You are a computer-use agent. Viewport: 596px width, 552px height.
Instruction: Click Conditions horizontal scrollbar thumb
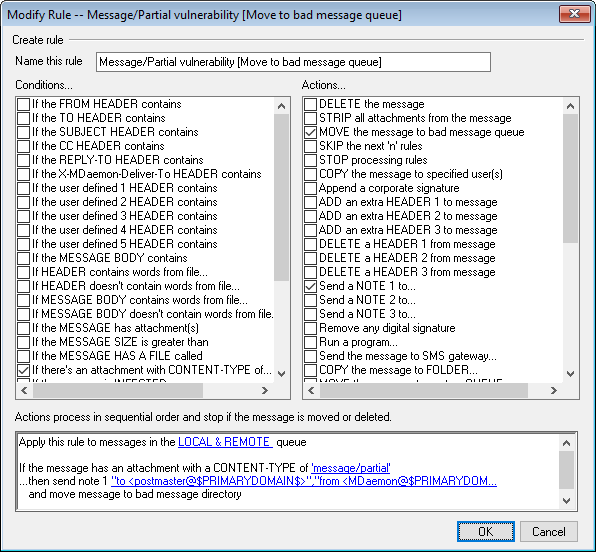(118, 390)
